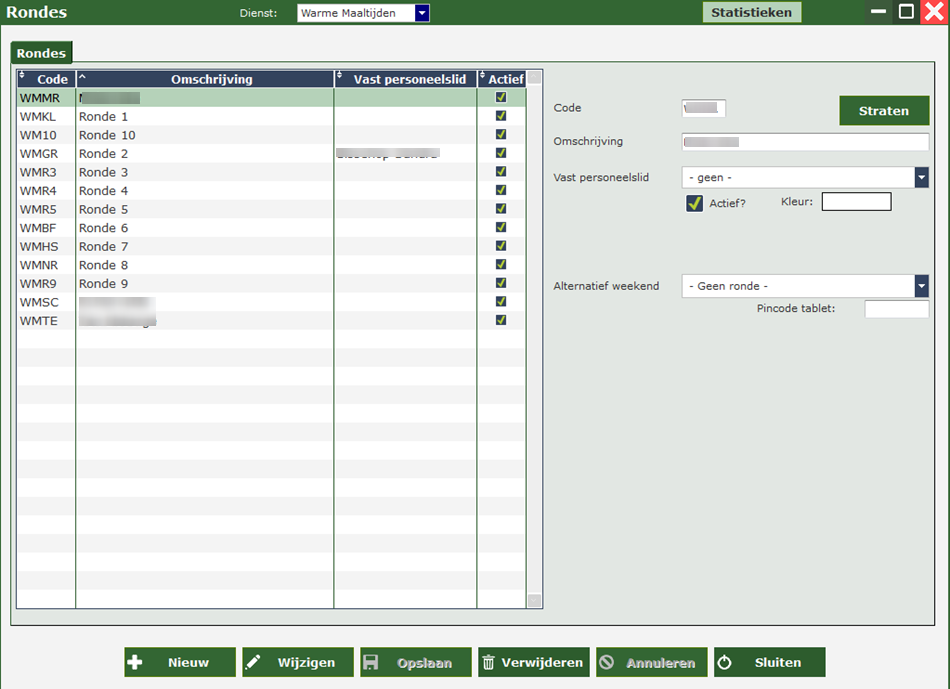
Task: Expand the Vast personeelslid dropdown
Action: tap(921, 177)
